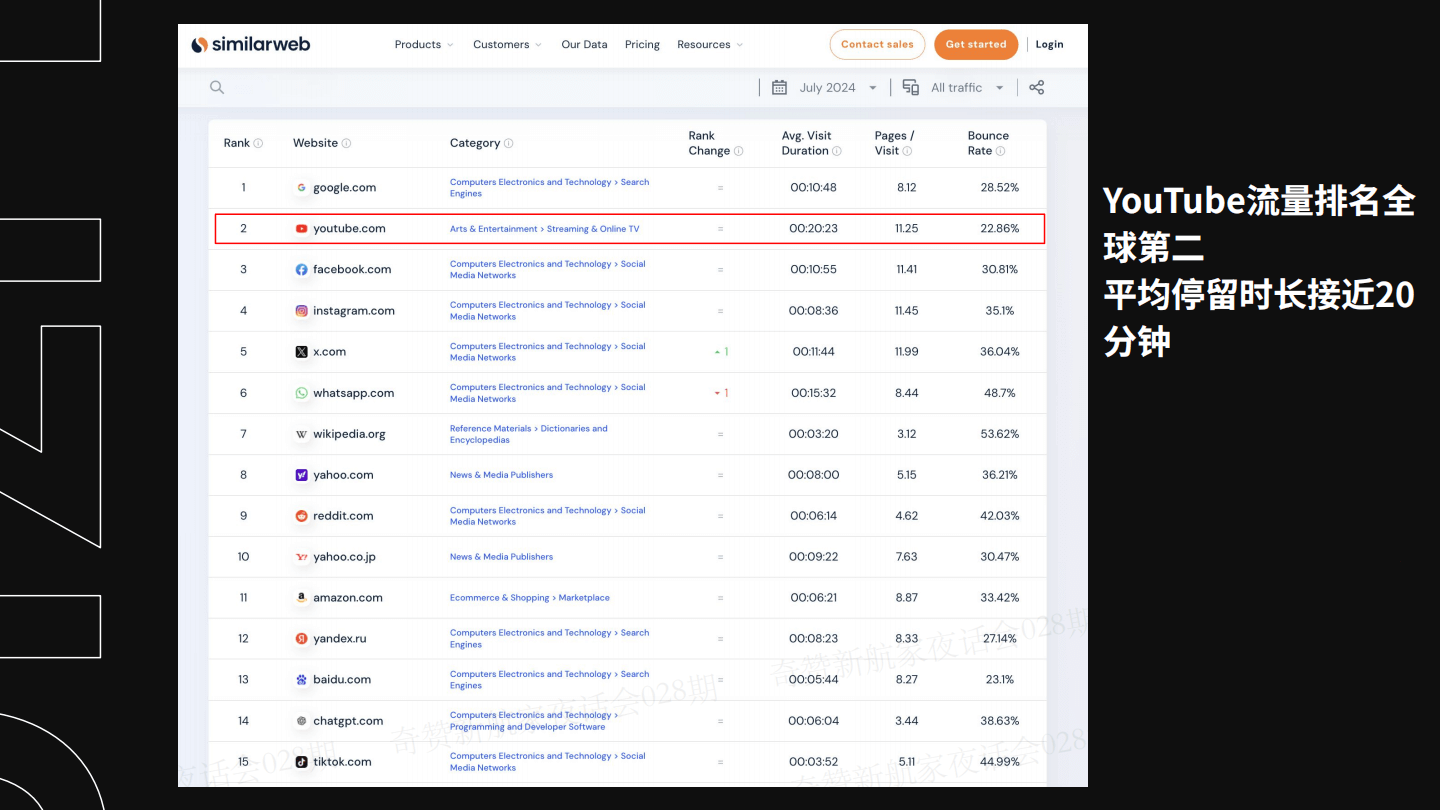The width and height of the screenshot is (1440, 810).
Task: Click the Yahoo favicon next to yahoo.com
Action: 301,475
